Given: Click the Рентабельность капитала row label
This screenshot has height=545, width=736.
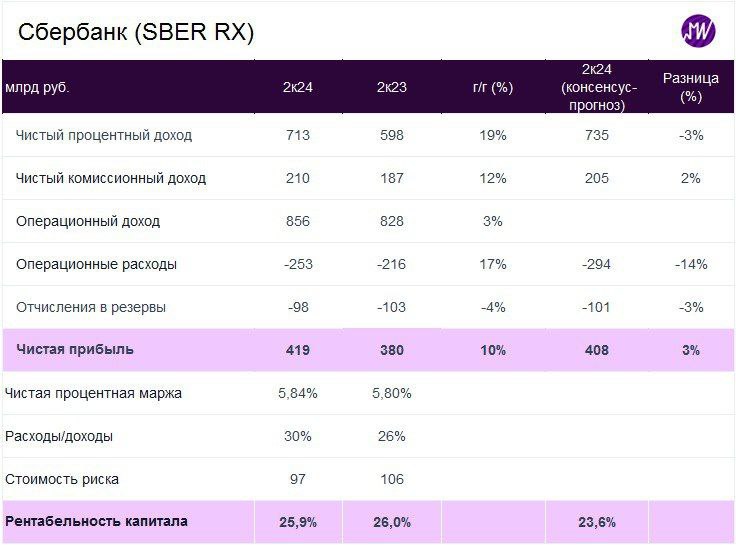Looking at the screenshot, I should tap(96, 521).
